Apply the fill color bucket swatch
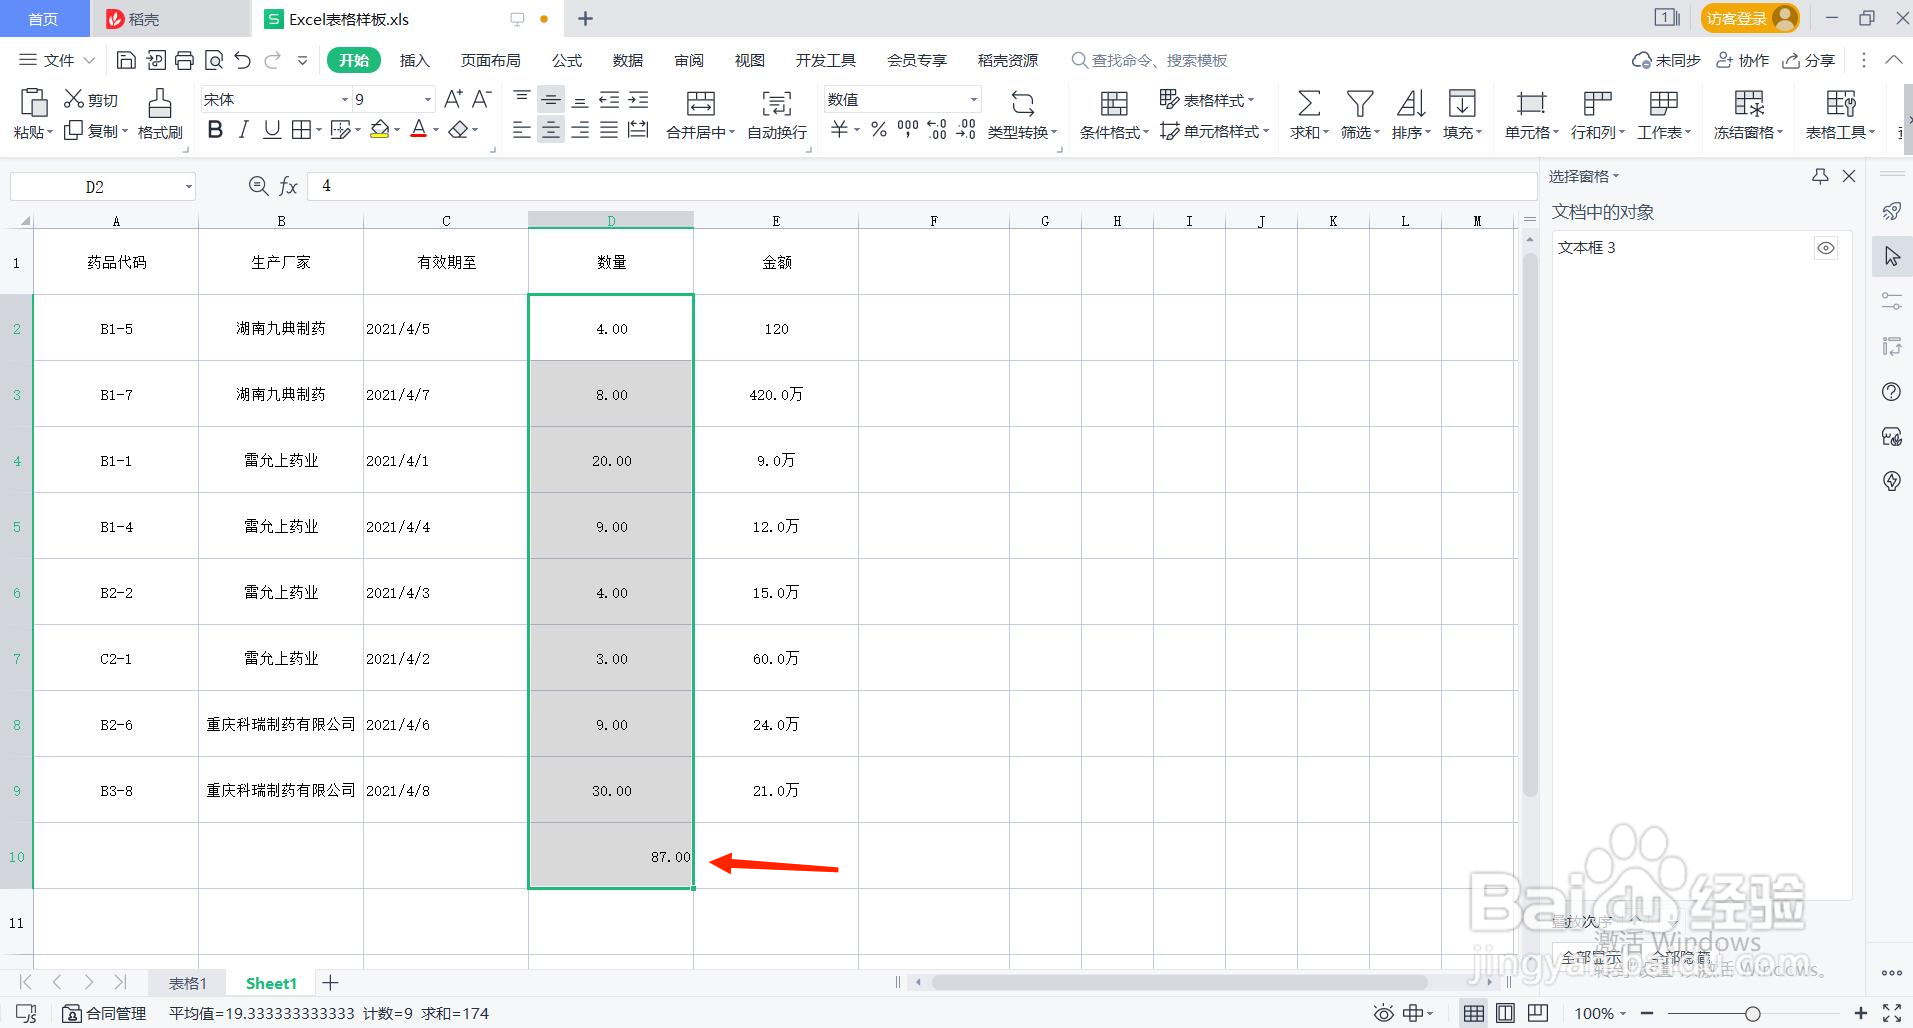Screen dimensions: 1913x1028 (x=379, y=130)
